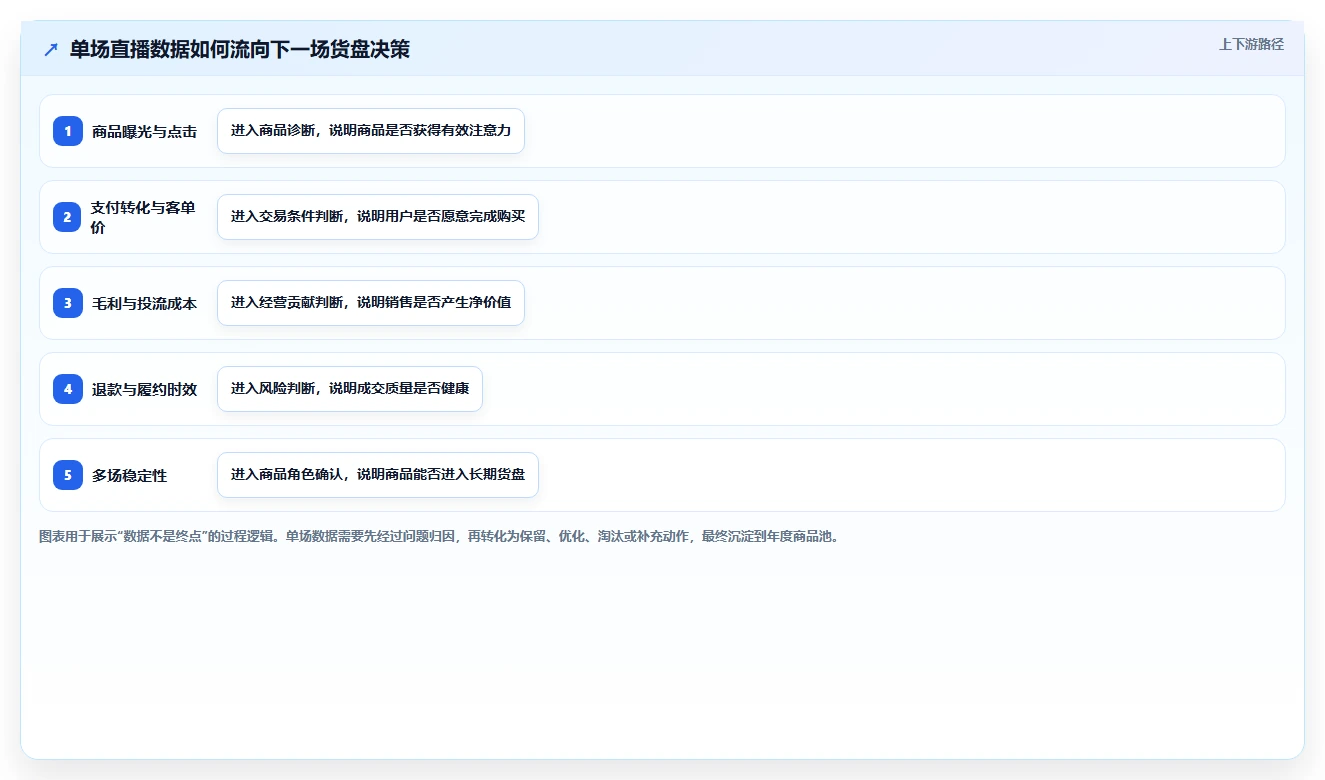The height and width of the screenshot is (780, 1325).
Task: Select number badge 2 for 支付转化与客单价
Action: [x=68, y=217]
